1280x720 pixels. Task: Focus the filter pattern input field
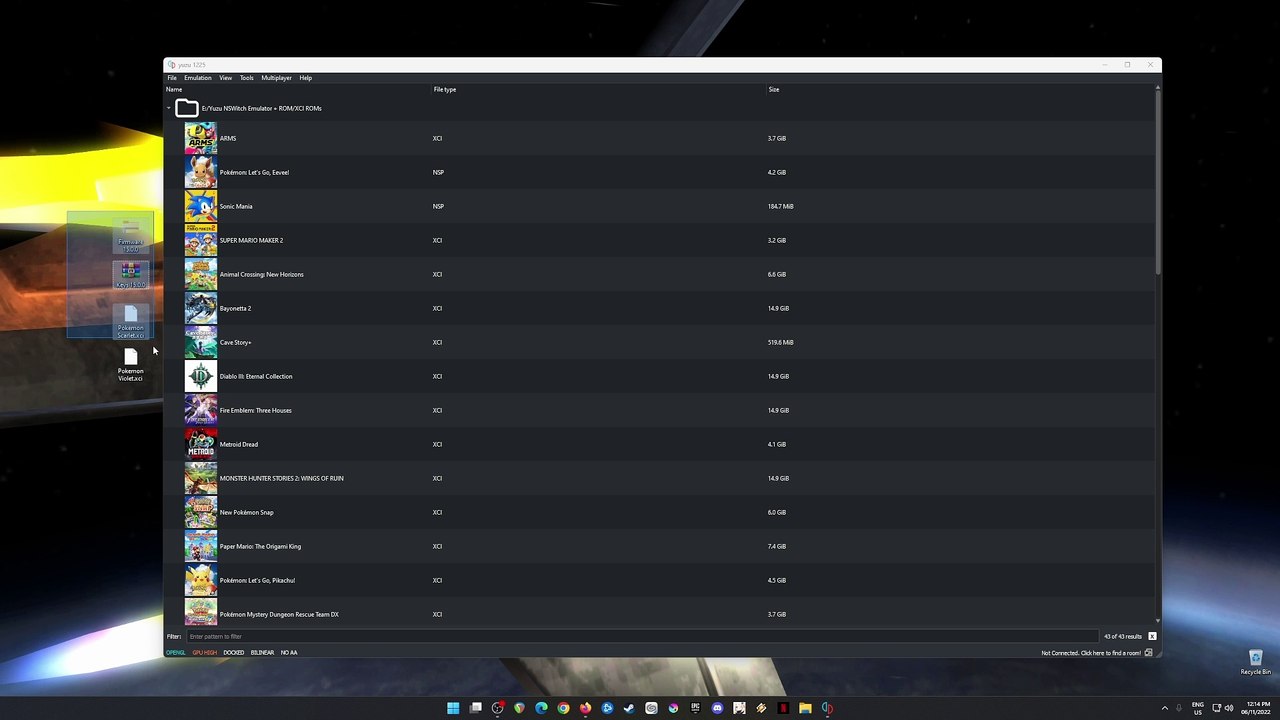point(642,636)
